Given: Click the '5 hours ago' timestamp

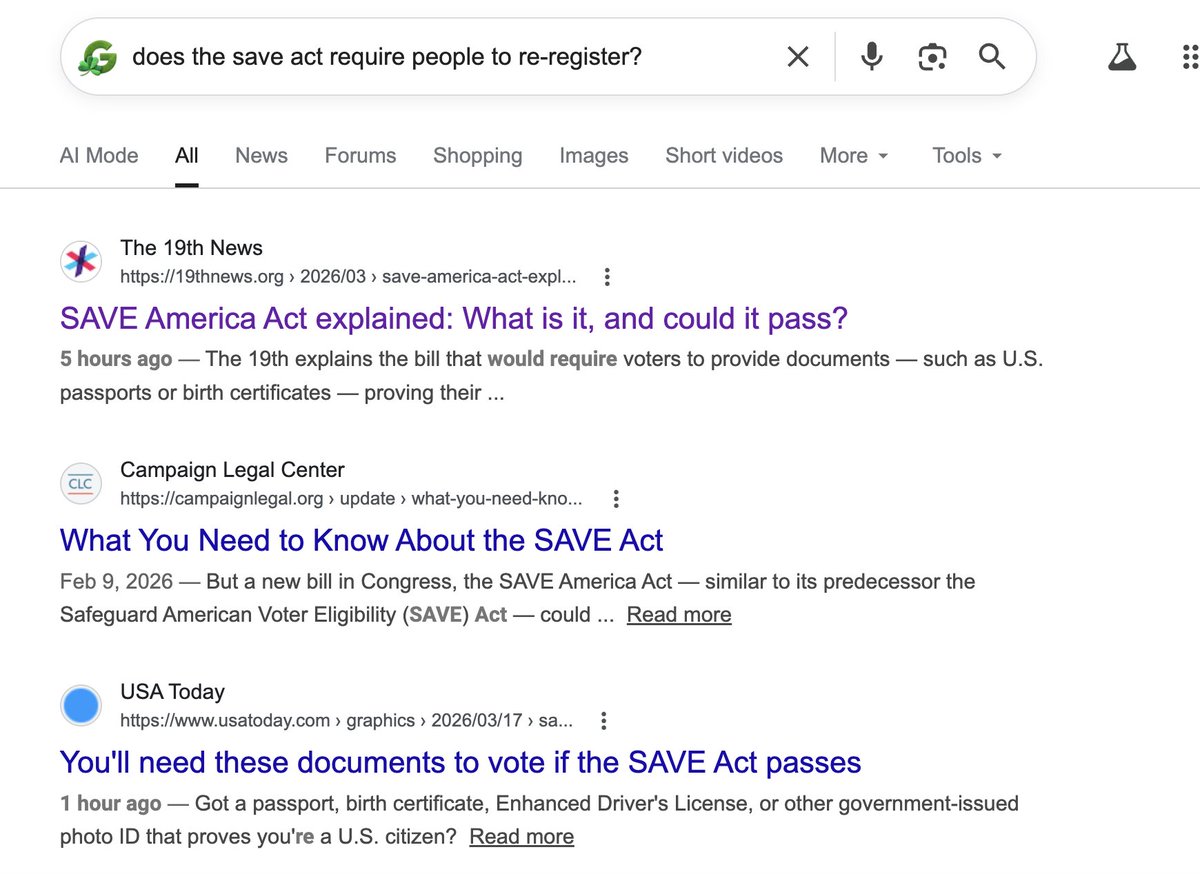Looking at the screenshot, I should [x=116, y=359].
